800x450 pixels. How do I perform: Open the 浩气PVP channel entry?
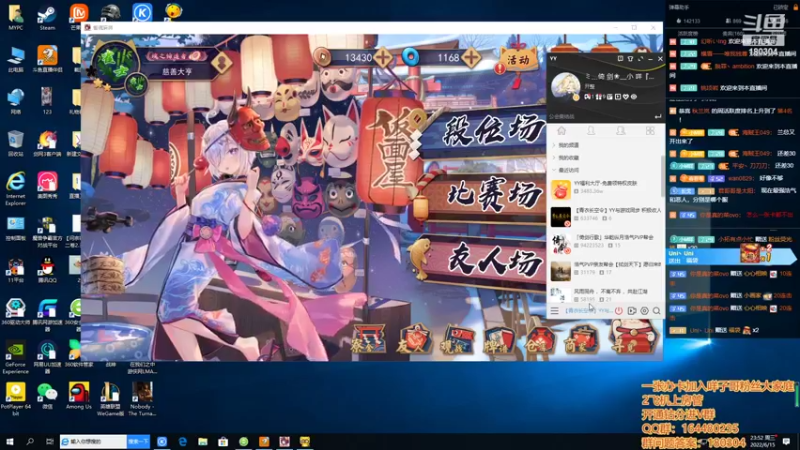[605, 270]
